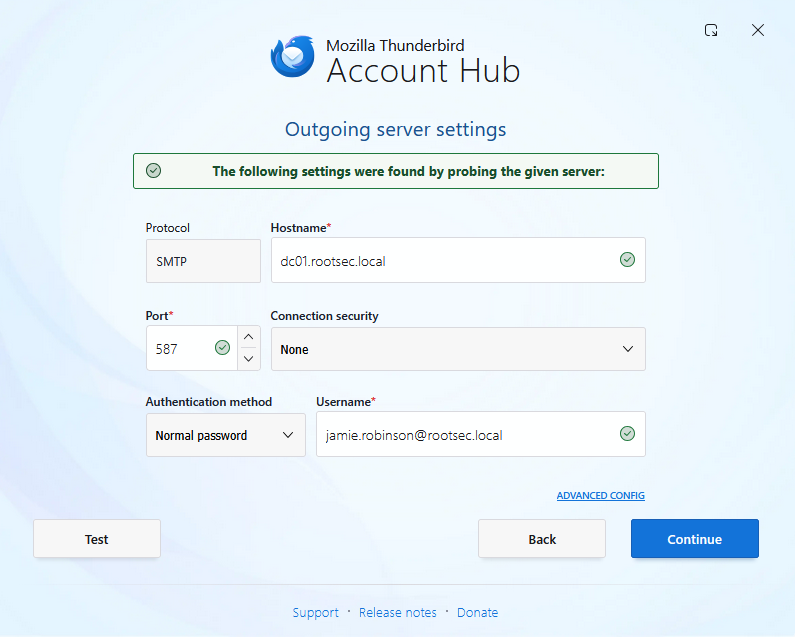Click the Test button
The image size is (795, 637).
(97, 539)
